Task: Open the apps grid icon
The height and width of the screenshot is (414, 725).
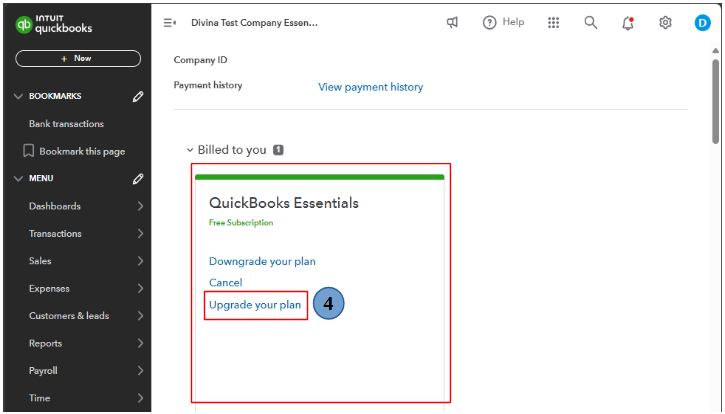Action: tap(553, 23)
